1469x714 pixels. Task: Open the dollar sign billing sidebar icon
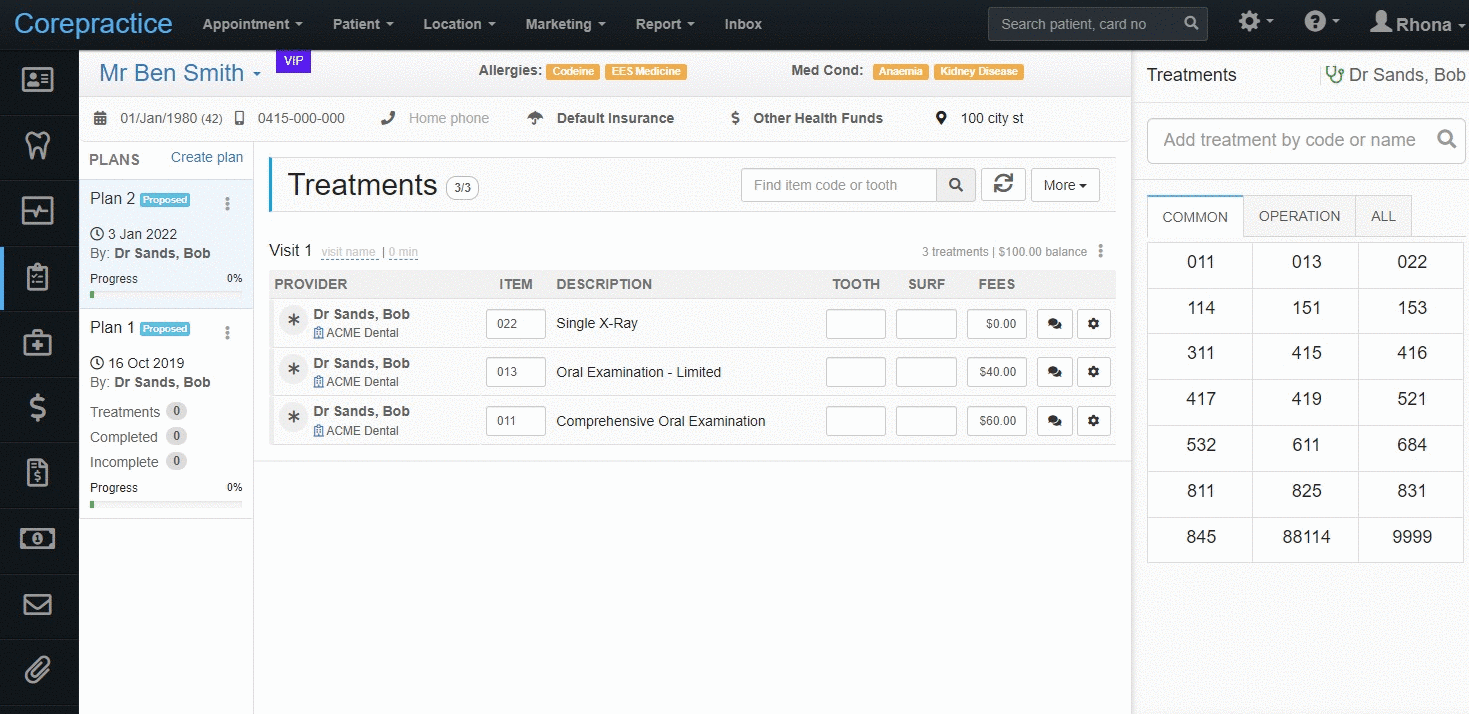[x=38, y=408]
